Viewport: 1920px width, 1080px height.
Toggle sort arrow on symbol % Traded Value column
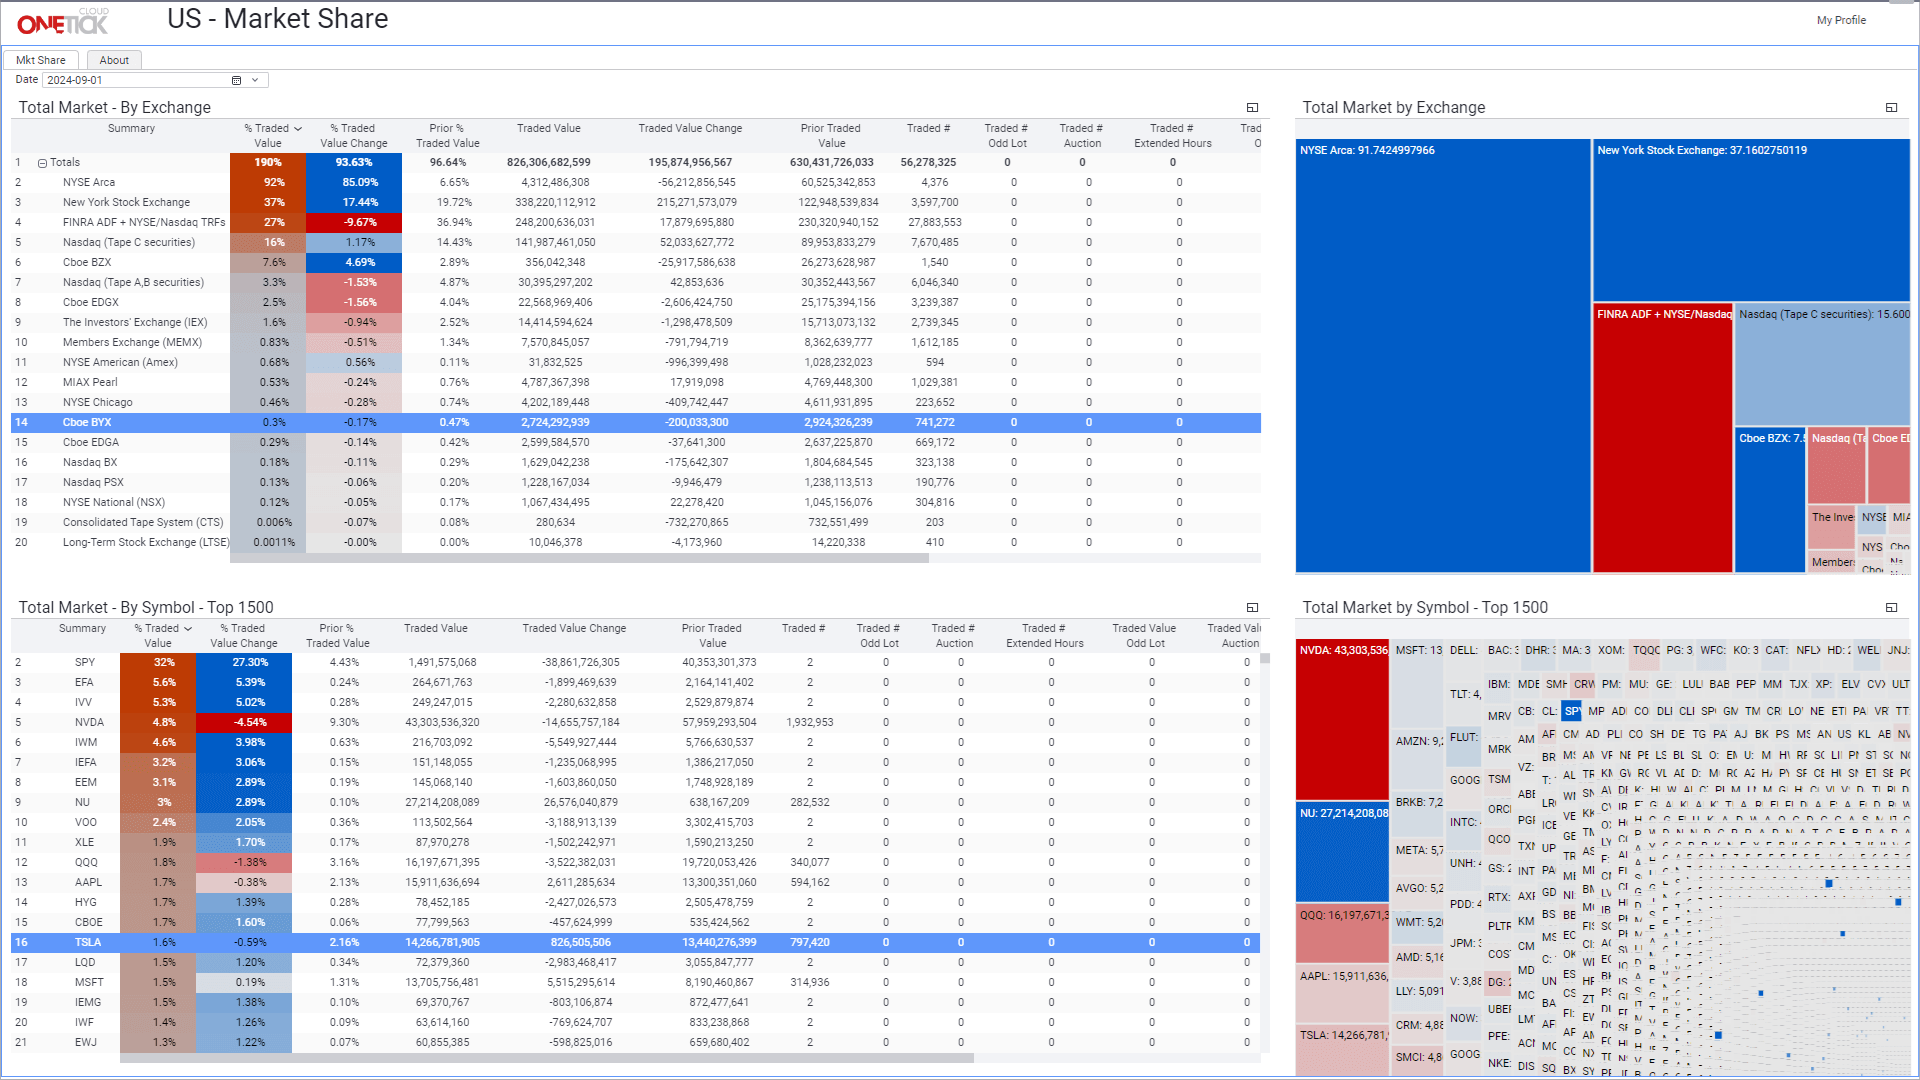(188, 629)
